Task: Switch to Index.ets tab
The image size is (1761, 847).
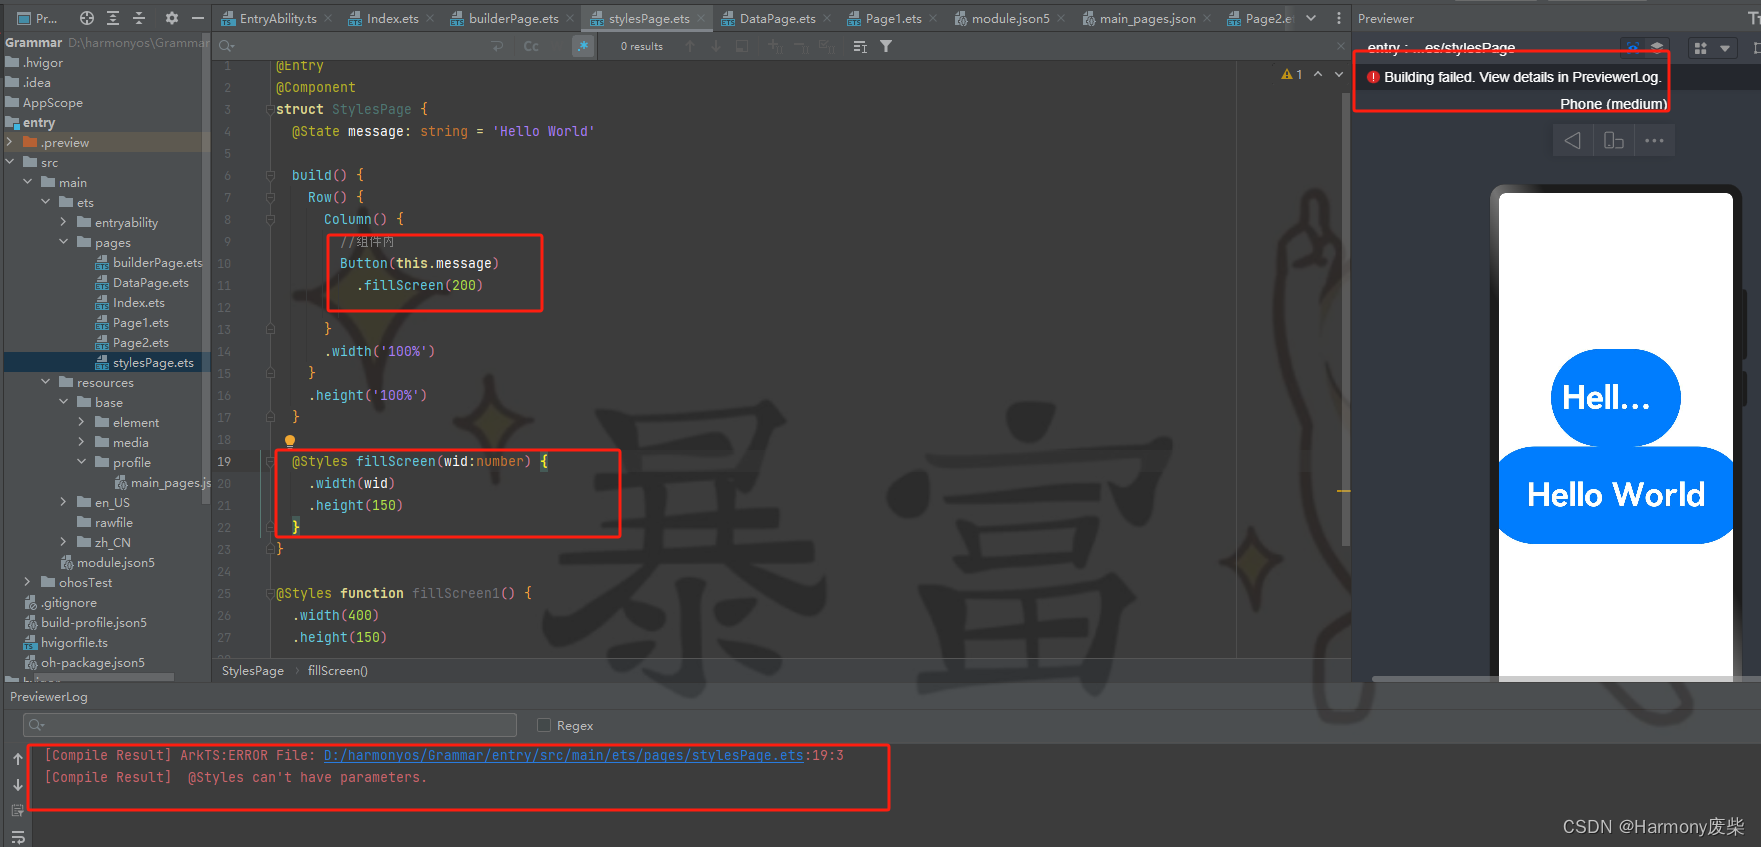Action: 392,18
